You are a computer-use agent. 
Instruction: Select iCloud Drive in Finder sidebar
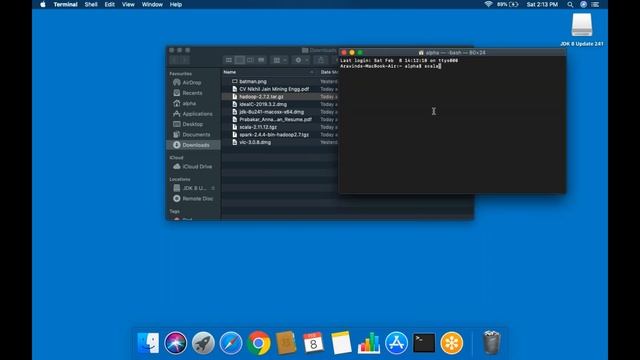tap(193, 167)
